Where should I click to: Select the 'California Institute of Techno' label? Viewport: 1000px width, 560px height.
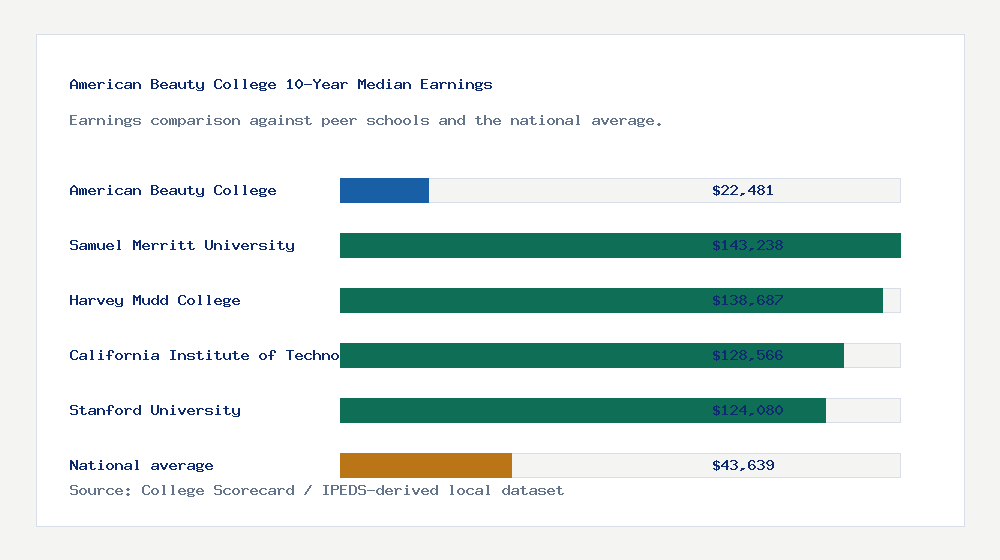(x=204, y=355)
